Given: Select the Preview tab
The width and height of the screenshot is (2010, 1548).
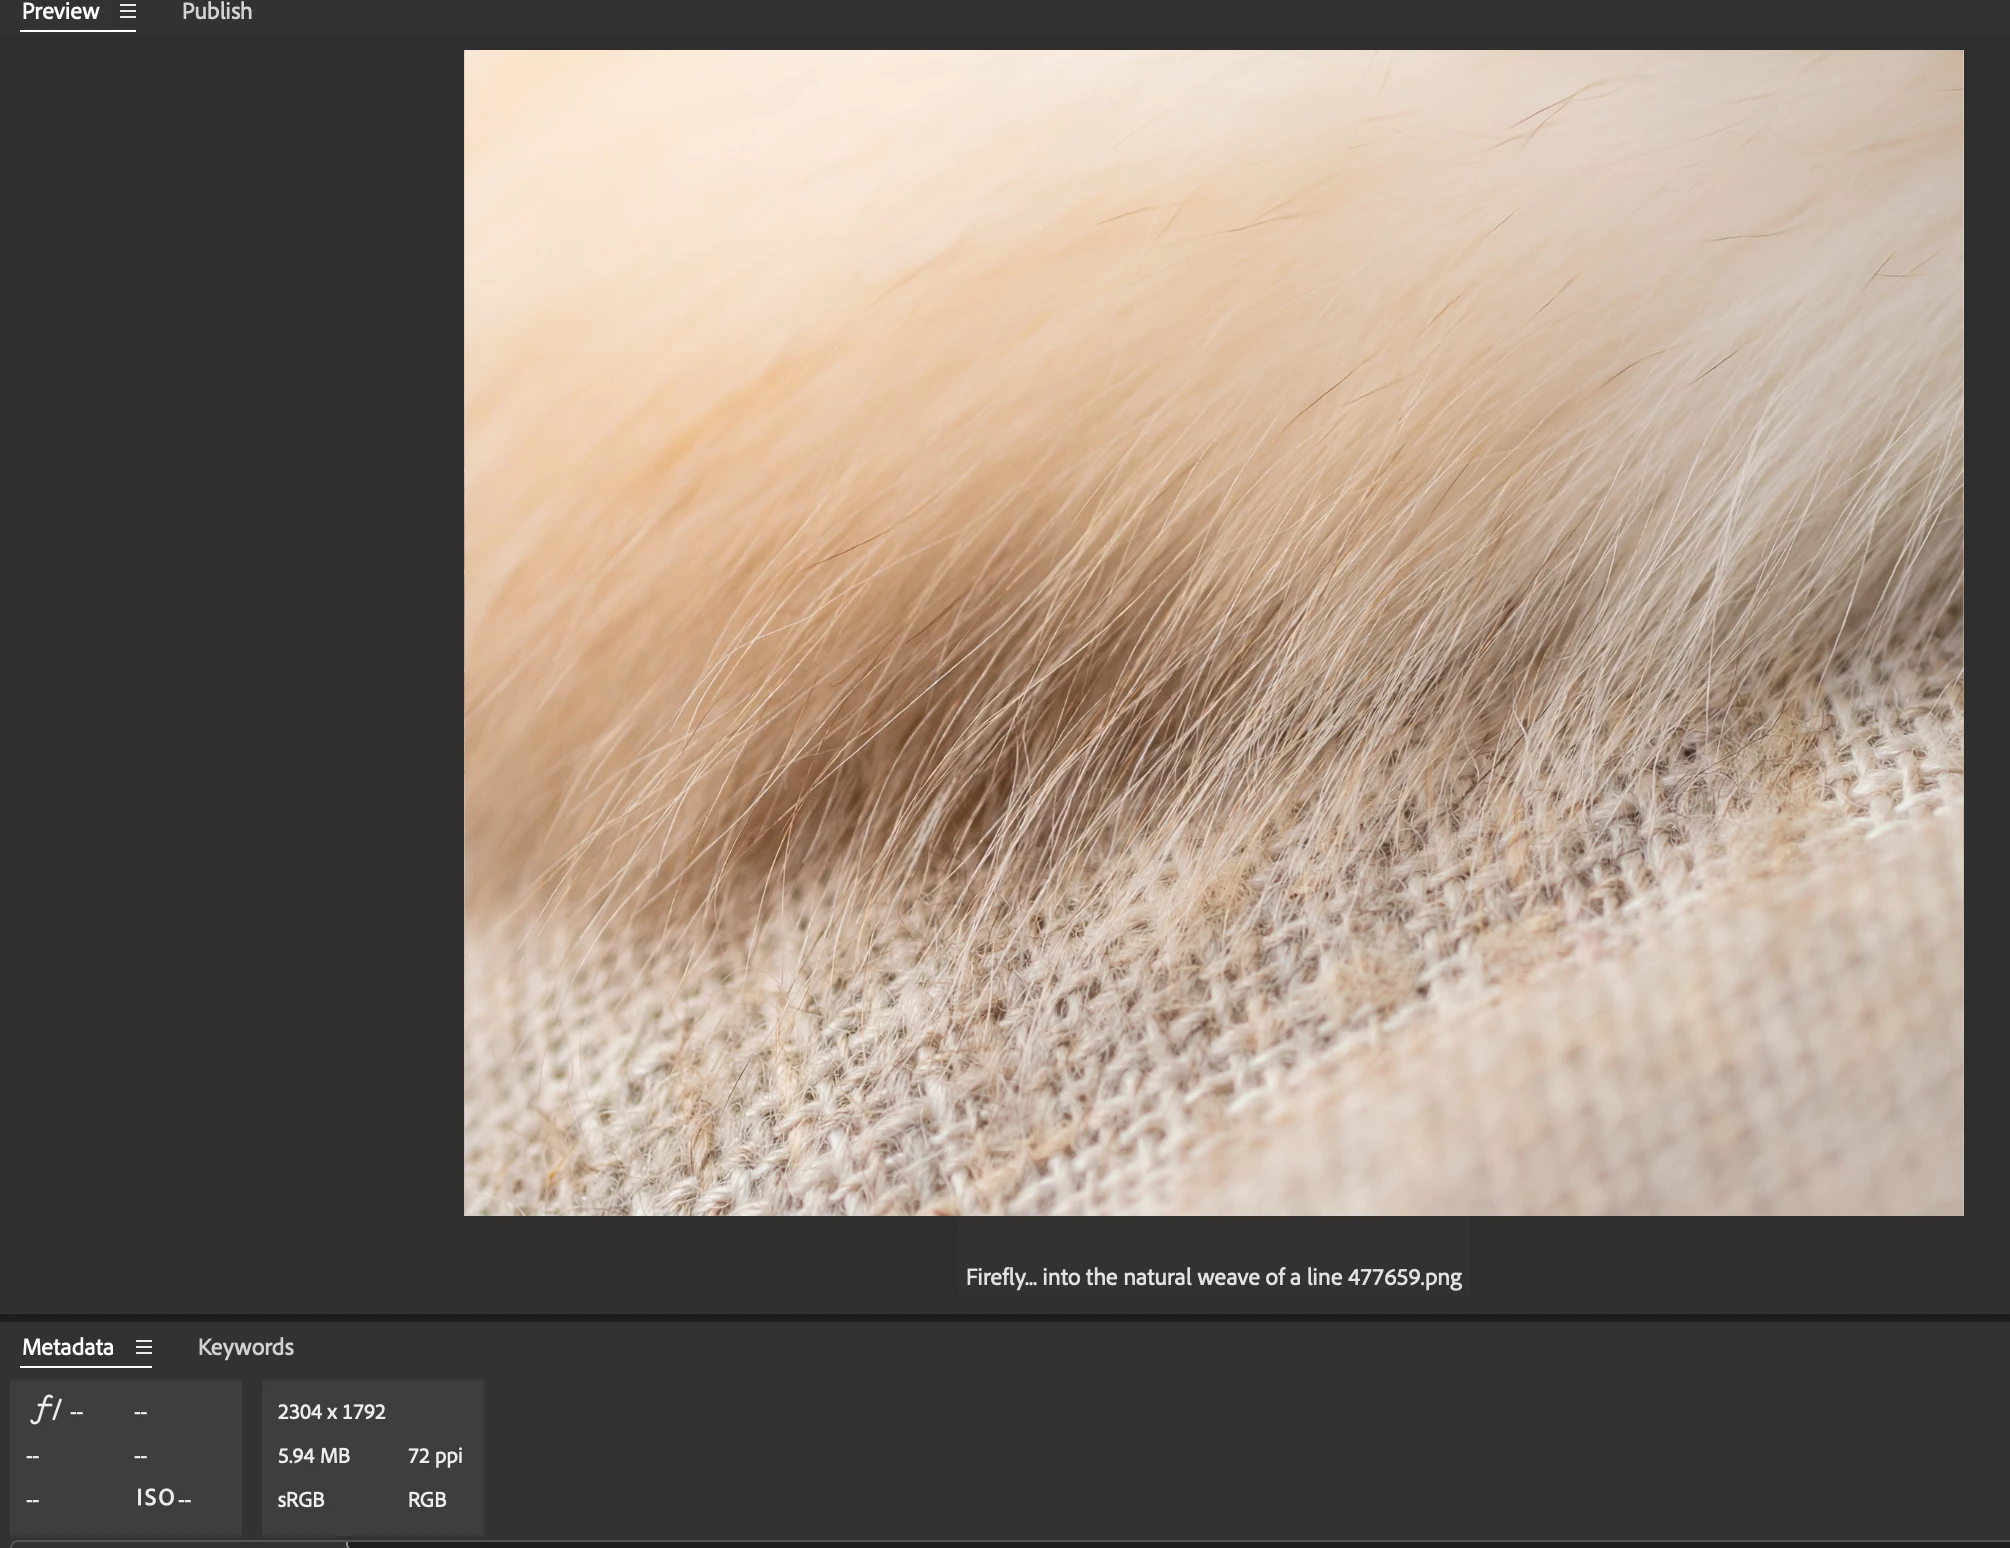Looking at the screenshot, I should click(60, 12).
